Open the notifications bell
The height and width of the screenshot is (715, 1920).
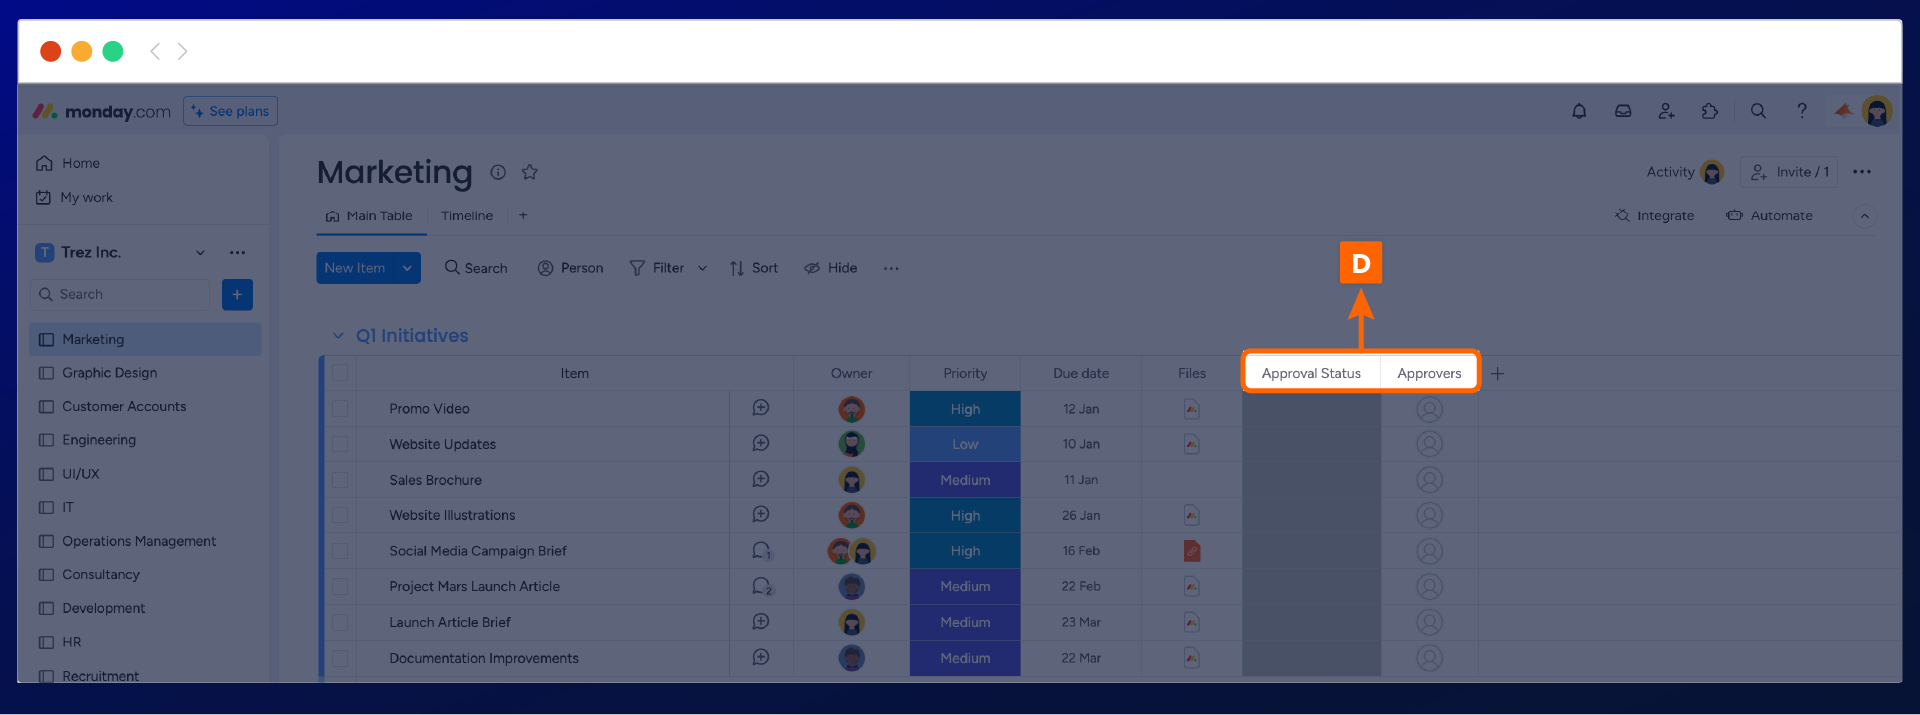pos(1579,111)
